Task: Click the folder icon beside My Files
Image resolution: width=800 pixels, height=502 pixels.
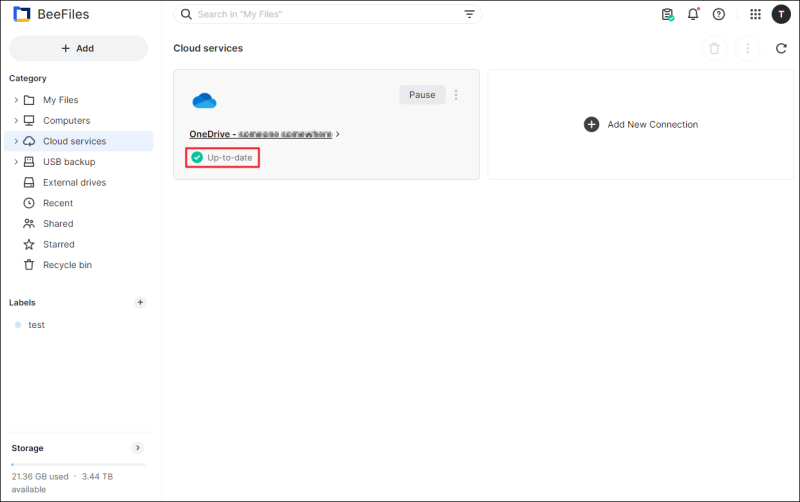Action: tap(29, 100)
